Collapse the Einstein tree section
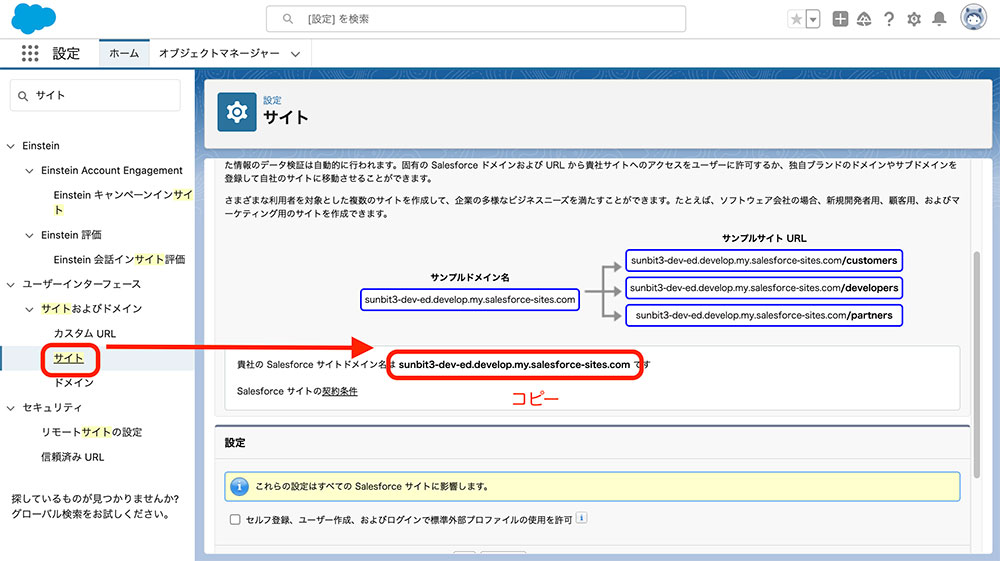Image resolution: width=1000 pixels, height=561 pixels. click(x=10, y=146)
